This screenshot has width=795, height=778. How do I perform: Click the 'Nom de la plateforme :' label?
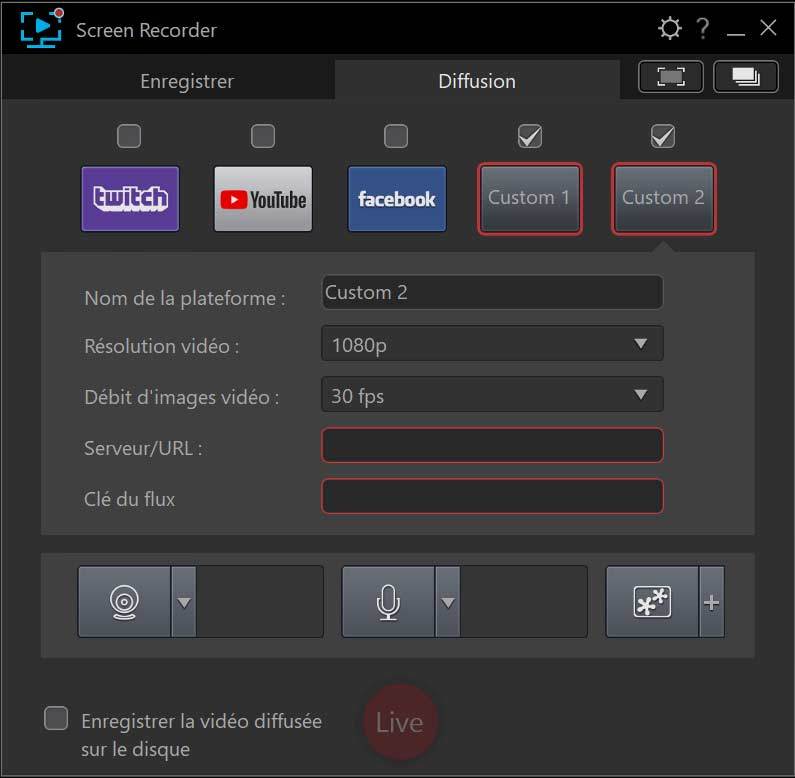(x=185, y=298)
